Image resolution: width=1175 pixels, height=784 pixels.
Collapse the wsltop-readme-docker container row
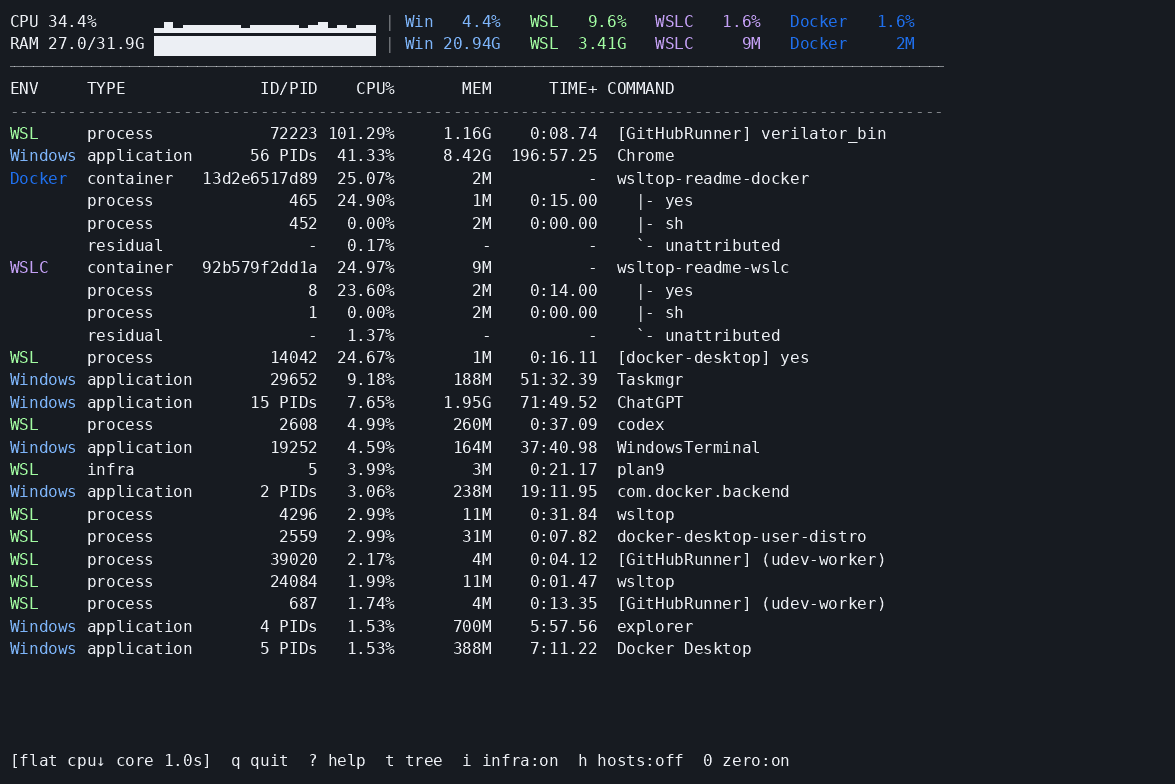410,178
